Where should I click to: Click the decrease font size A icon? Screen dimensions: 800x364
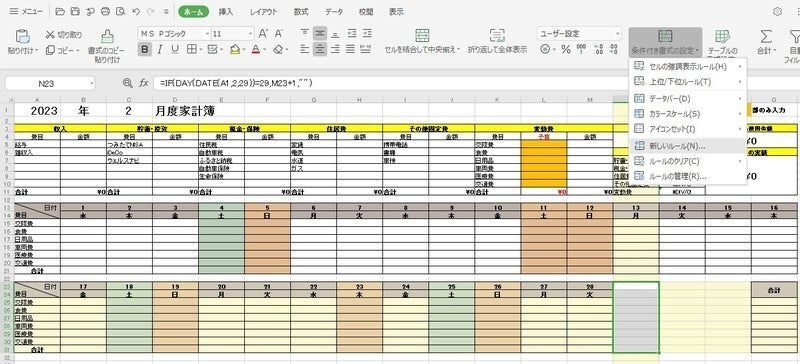(x=279, y=34)
